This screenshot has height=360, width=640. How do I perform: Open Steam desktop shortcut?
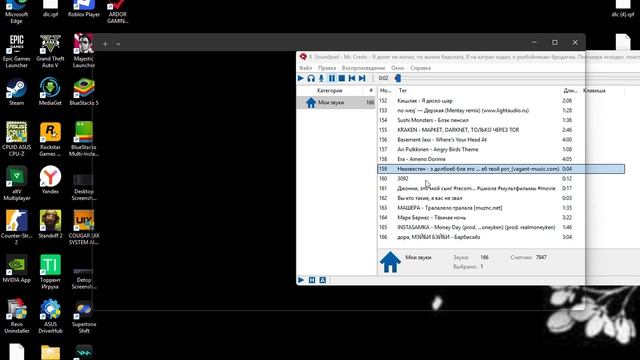16,92
